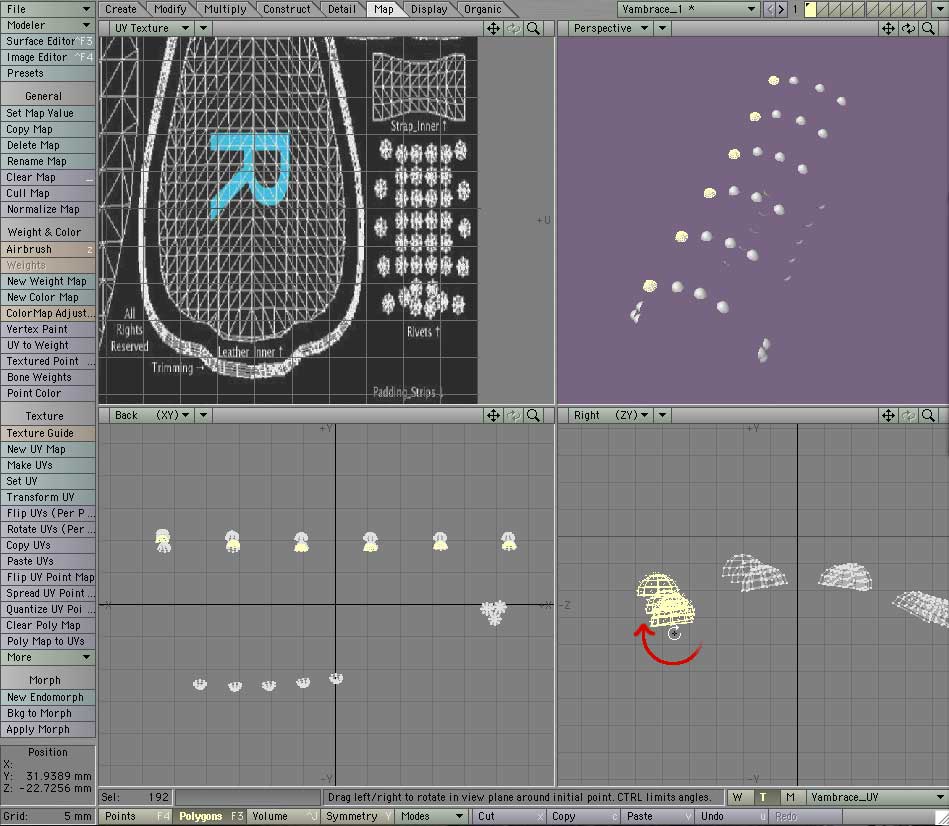Go to previous object with left arrow
This screenshot has height=826, width=949.
[769, 9]
